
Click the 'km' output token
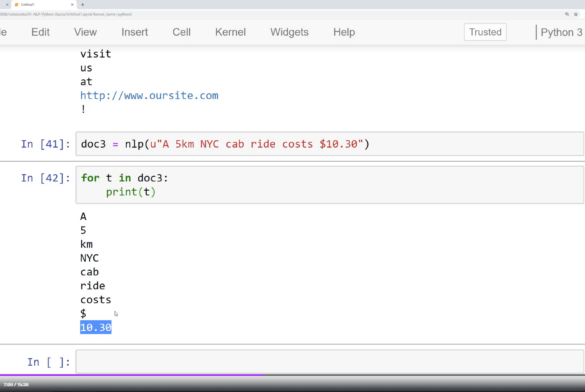(x=86, y=244)
